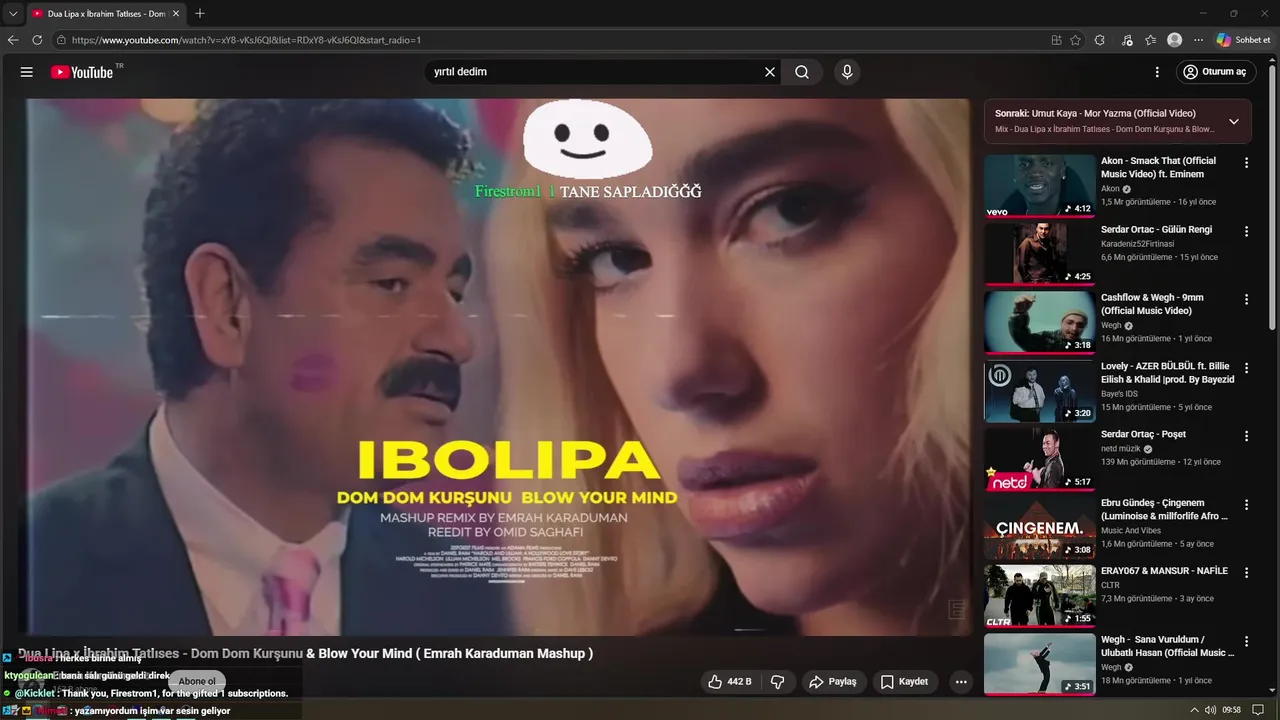Click the Paylaş share button

click(833, 682)
